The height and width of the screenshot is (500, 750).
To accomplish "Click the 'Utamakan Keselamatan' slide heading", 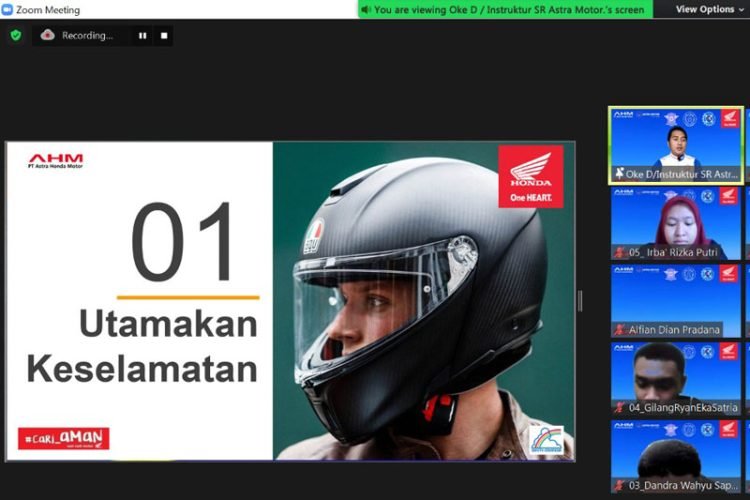I will tap(143, 346).
